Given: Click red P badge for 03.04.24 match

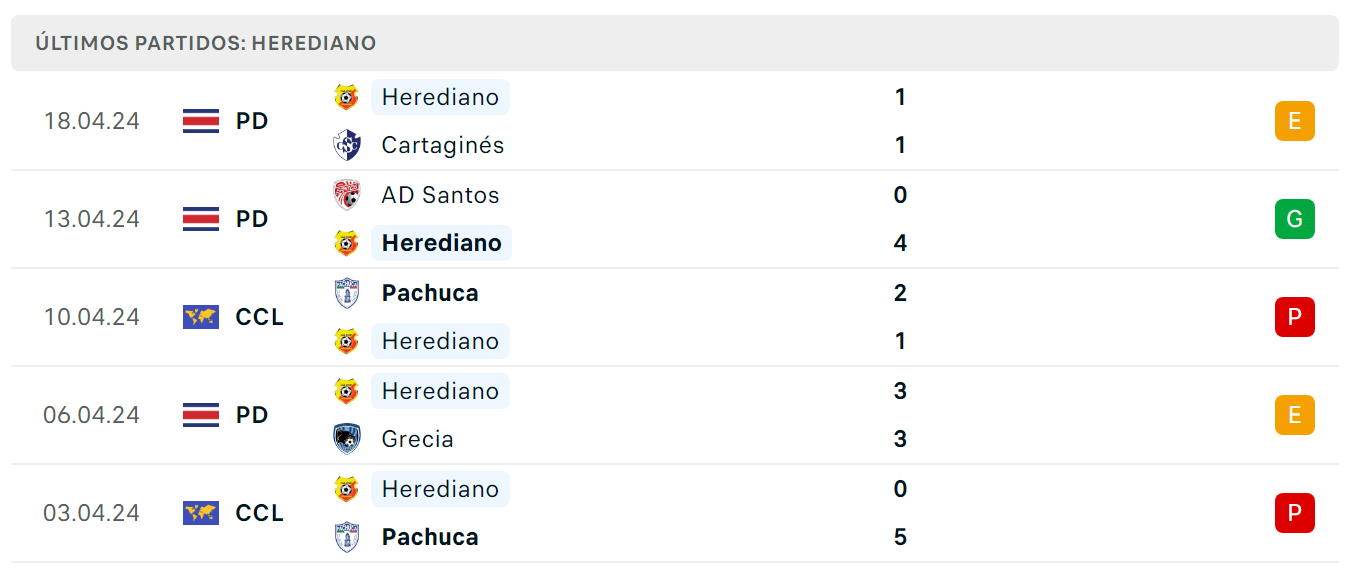Looking at the screenshot, I should point(1294,513).
